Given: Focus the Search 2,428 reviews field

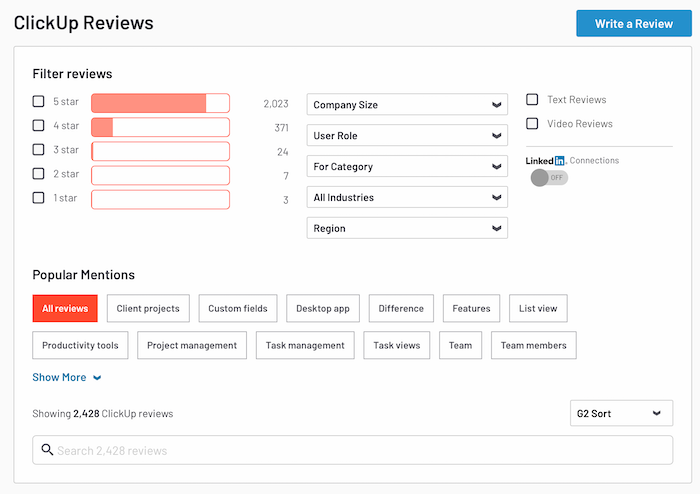Looking at the screenshot, I should click(x=352, y=450).
